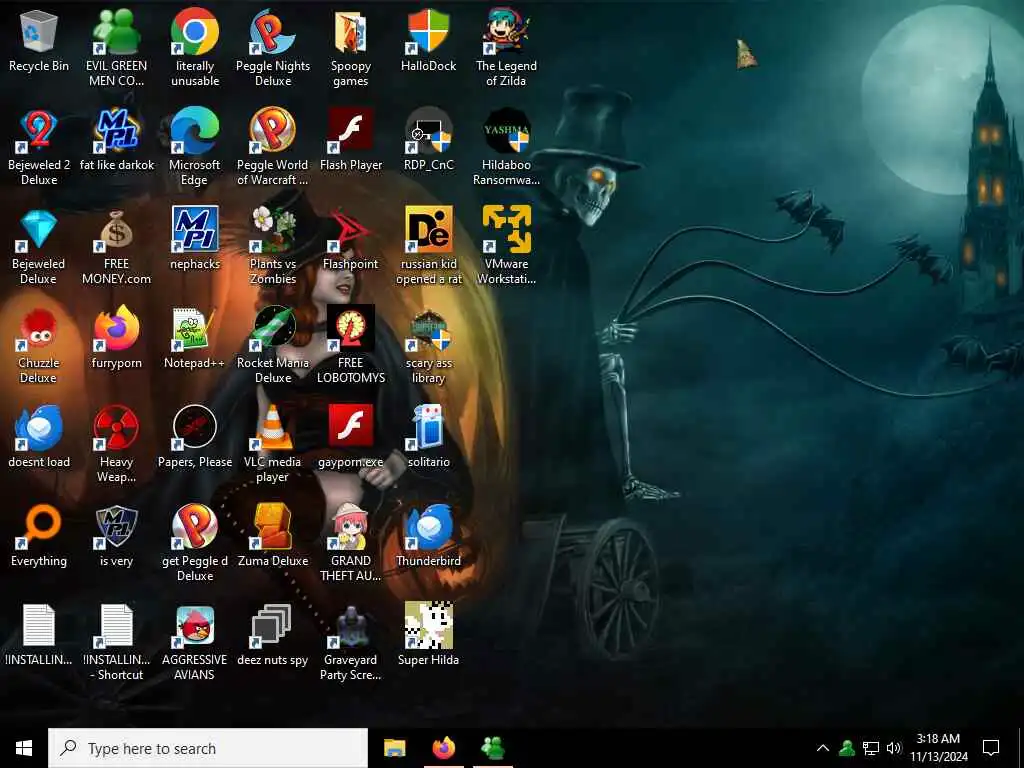The width and height of the screenshot is (1024, 768).
Task: Expand the hidden system tray icons chevron
Action: [823, 748]
